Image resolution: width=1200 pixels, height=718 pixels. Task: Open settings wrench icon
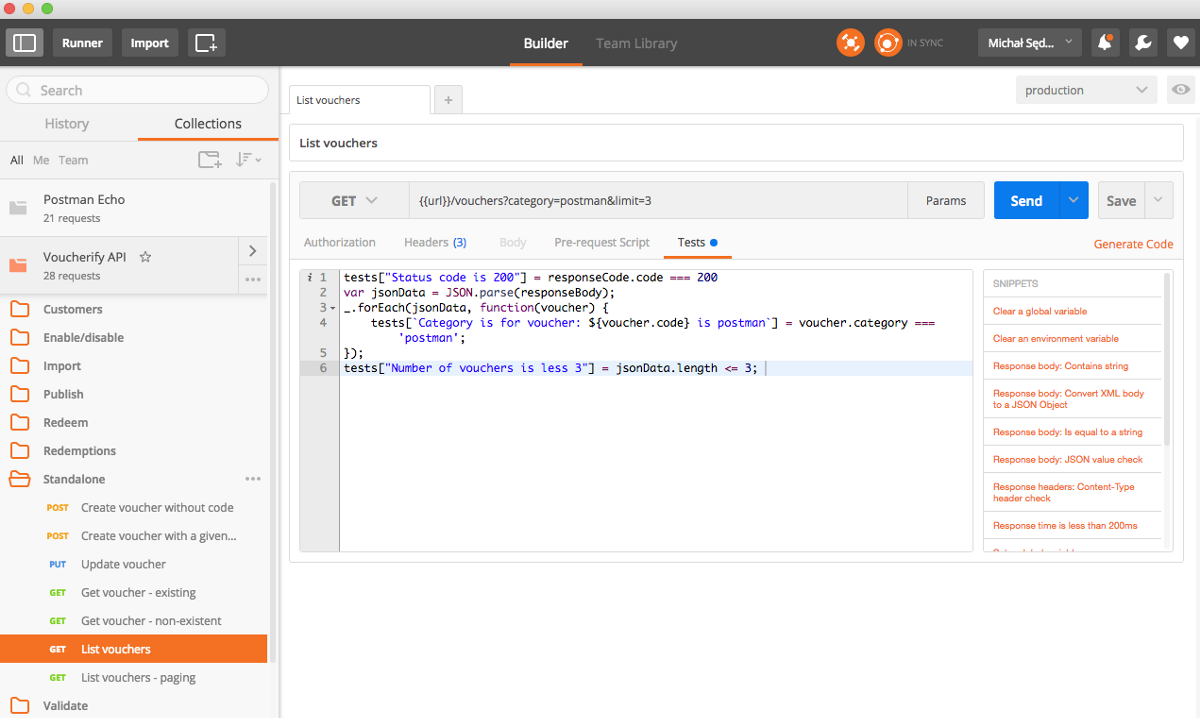click(1143, 43)
